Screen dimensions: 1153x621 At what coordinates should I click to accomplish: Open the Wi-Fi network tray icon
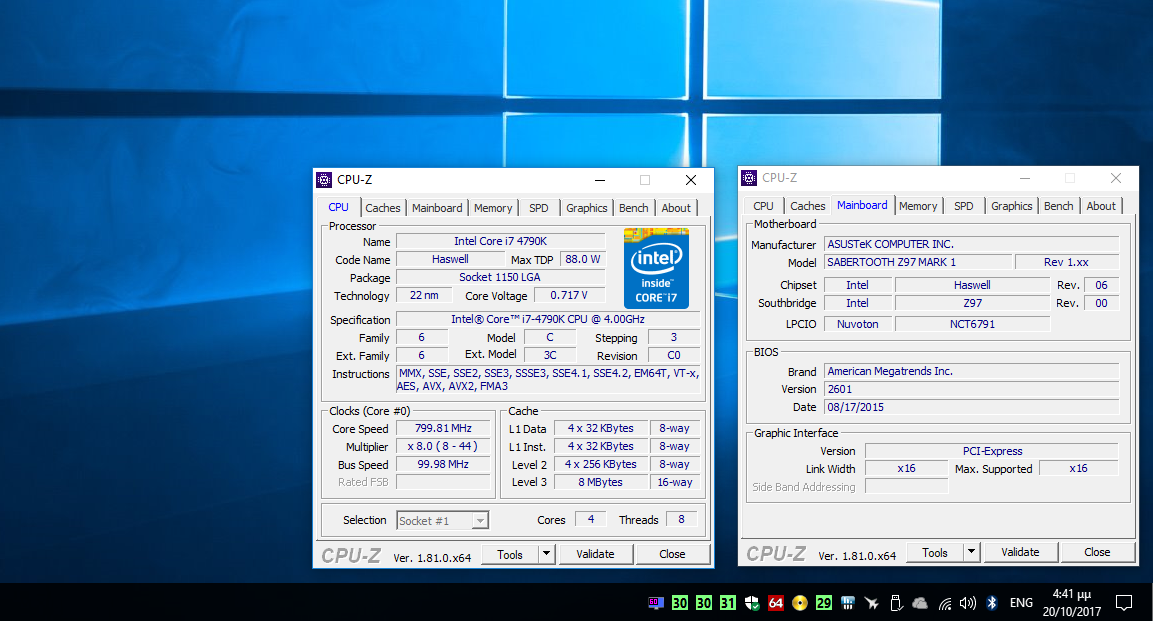pos(945,604)
